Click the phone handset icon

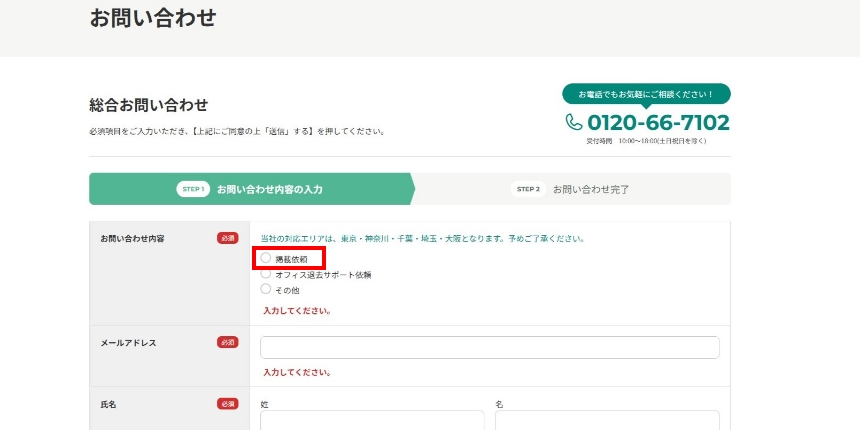[574, 123]
